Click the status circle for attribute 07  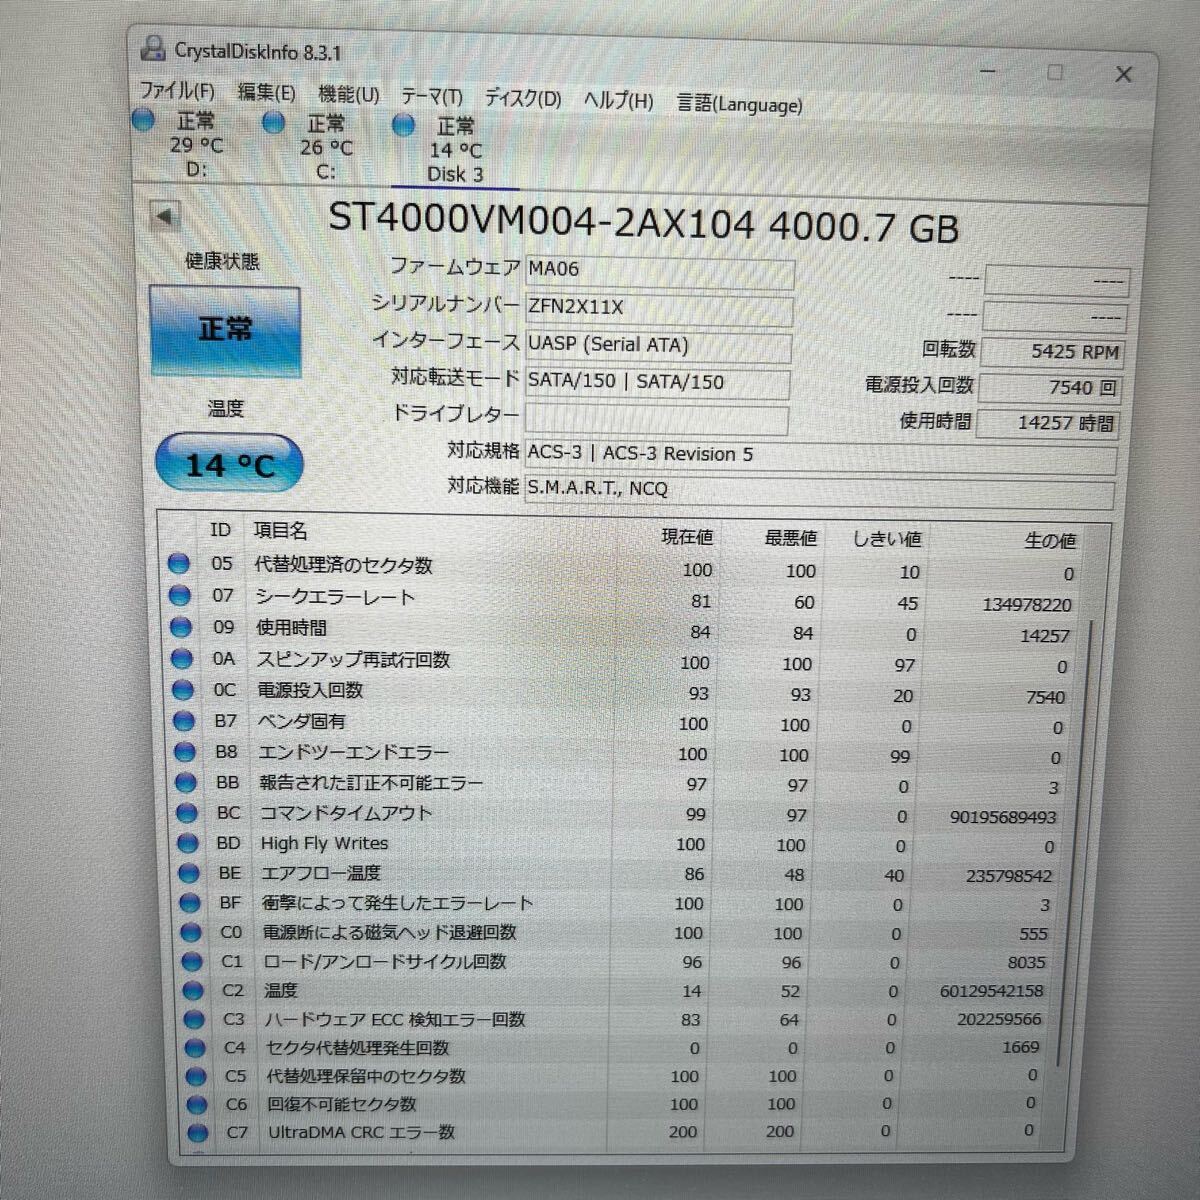[180, 596]
